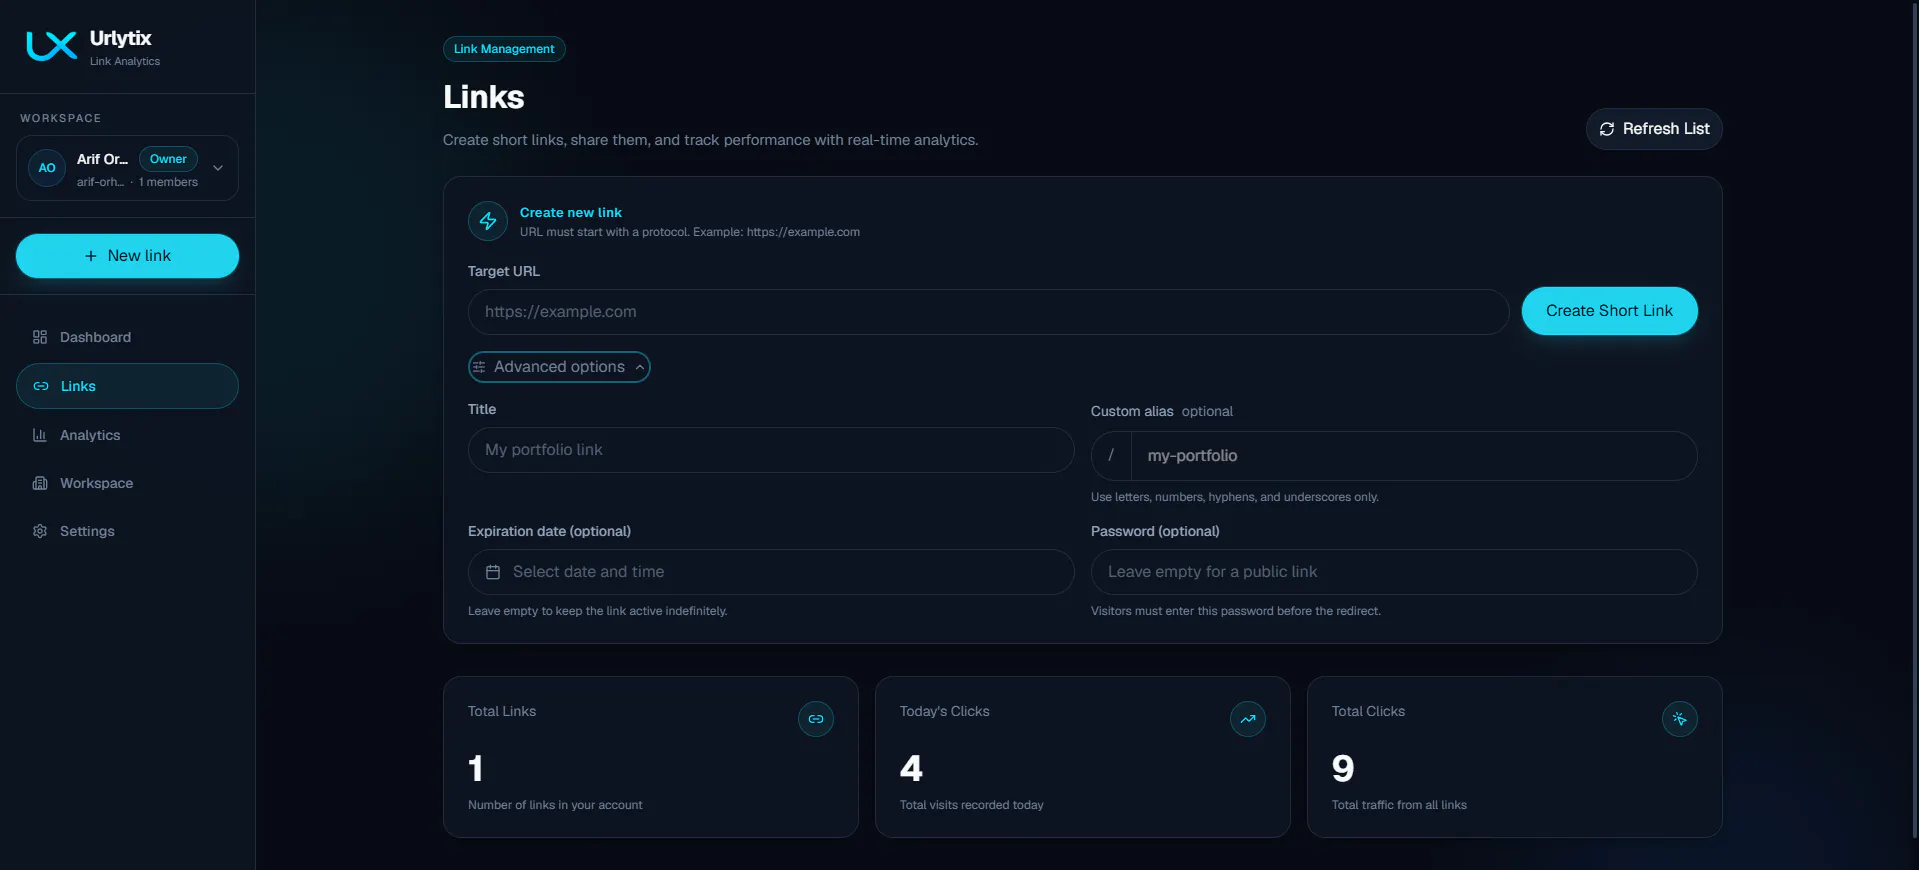
Task: Click the Urlytix logo icon
Action: click(x=51, y=45)
